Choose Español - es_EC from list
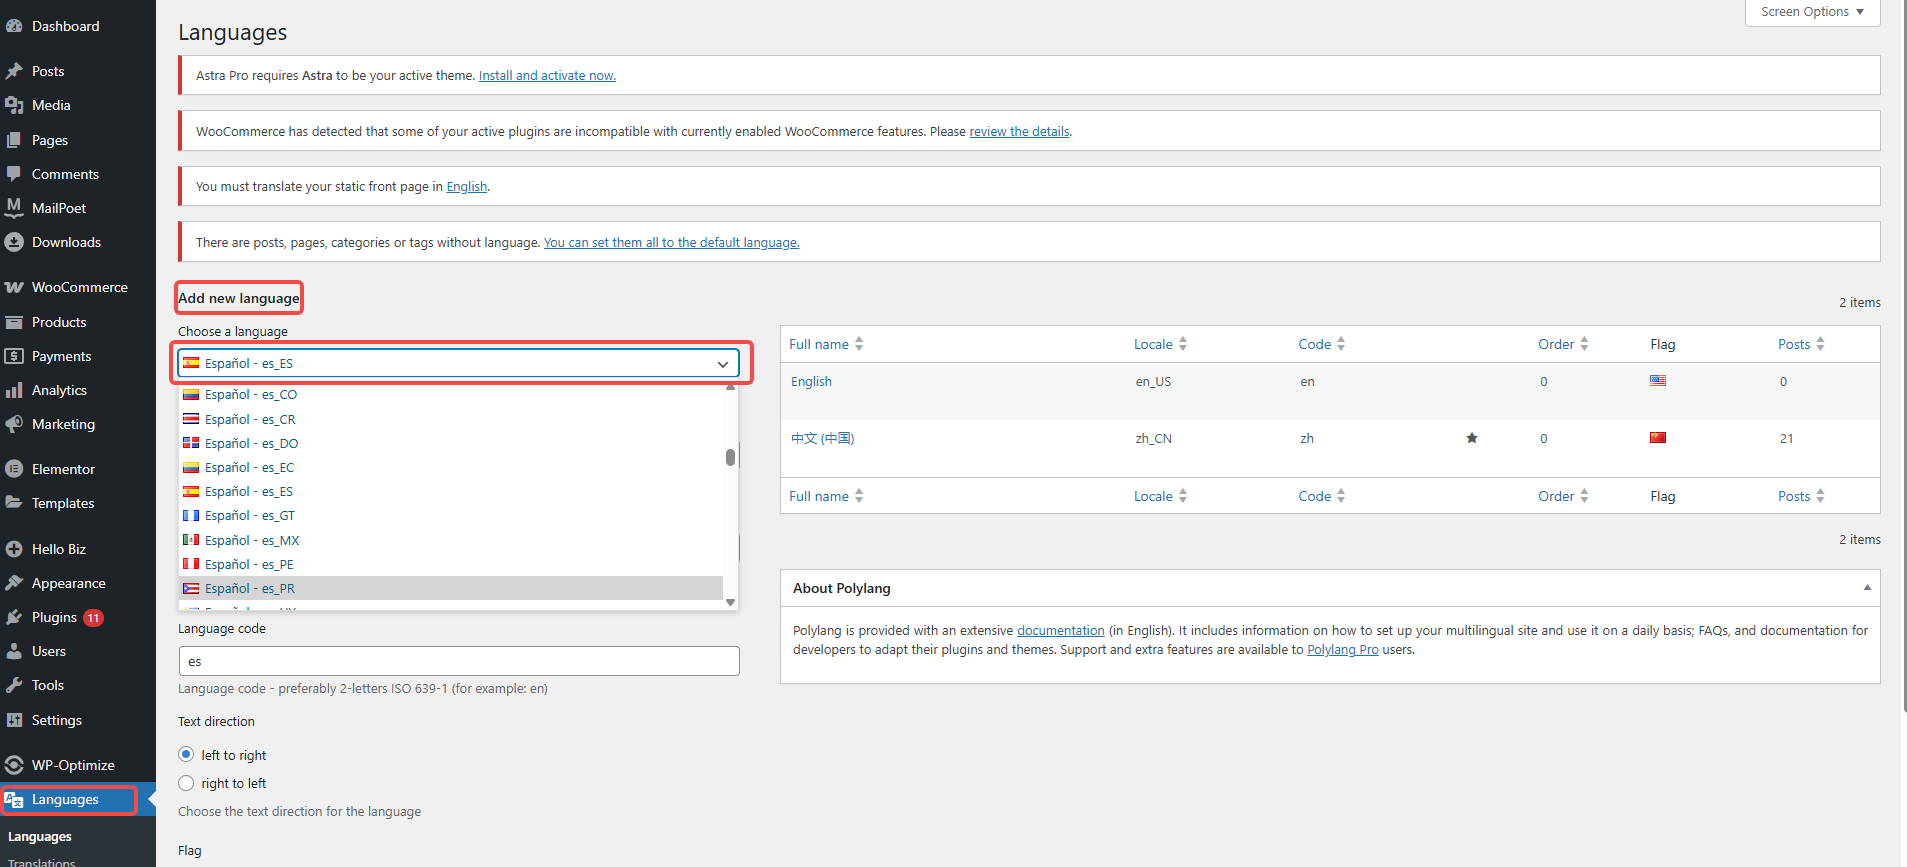Image resolution: width=1907 pixels, height=867 pixels. click(x=451, y=467)
